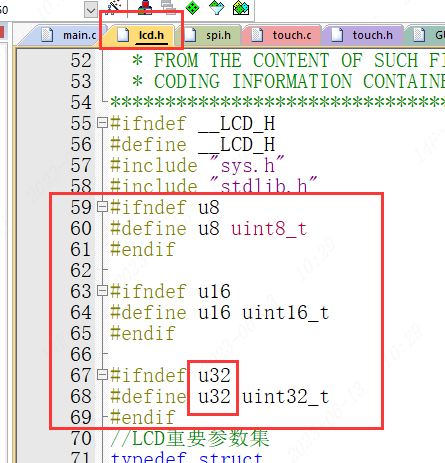Collapse the #ifndef u8 fold at line 59
This screenshot has height=463, width=445.
tap(102, 207)
